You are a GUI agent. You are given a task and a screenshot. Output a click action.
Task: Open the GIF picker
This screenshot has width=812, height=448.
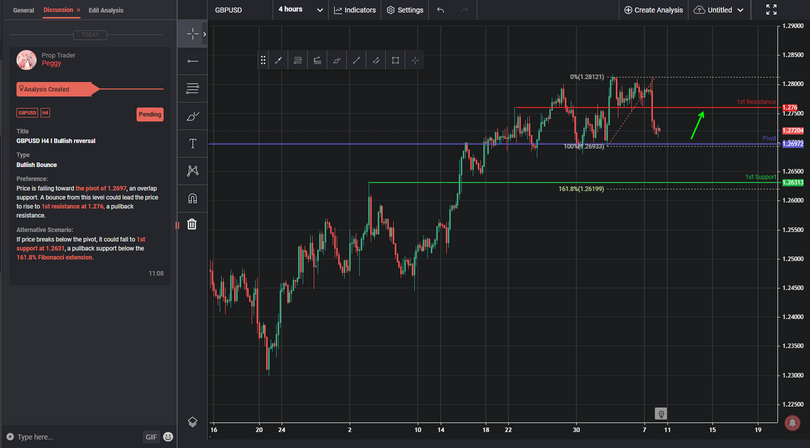click(151, 437)
